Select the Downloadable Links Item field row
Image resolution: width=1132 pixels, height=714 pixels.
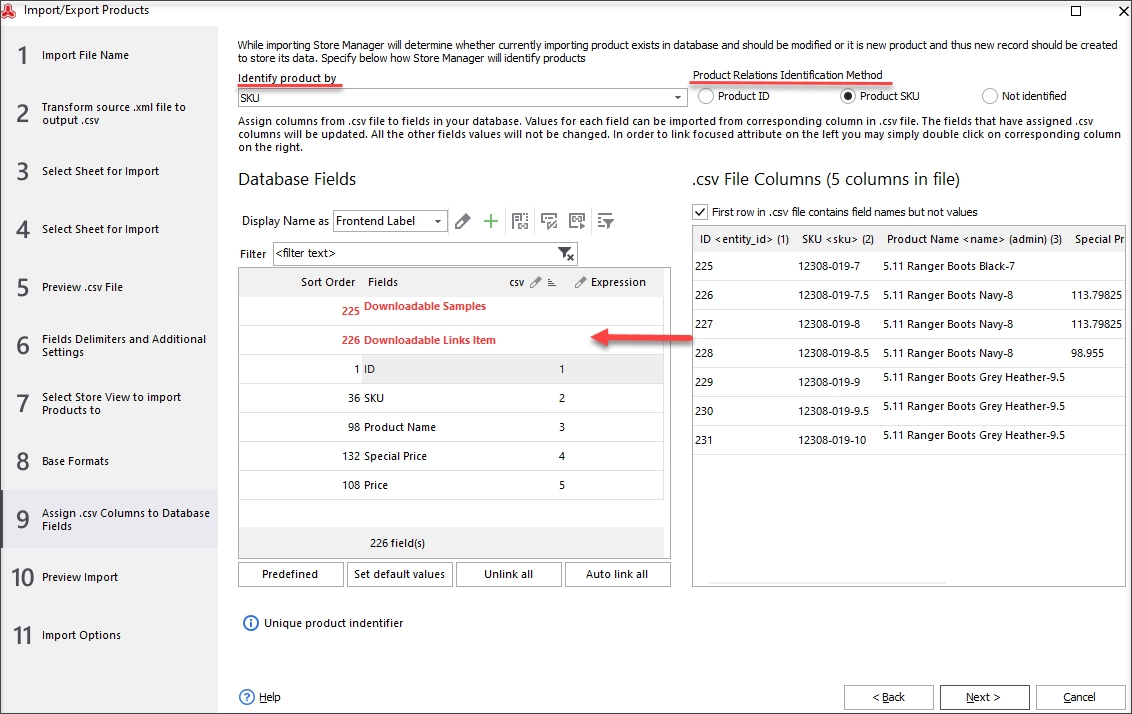pos(451,340)
